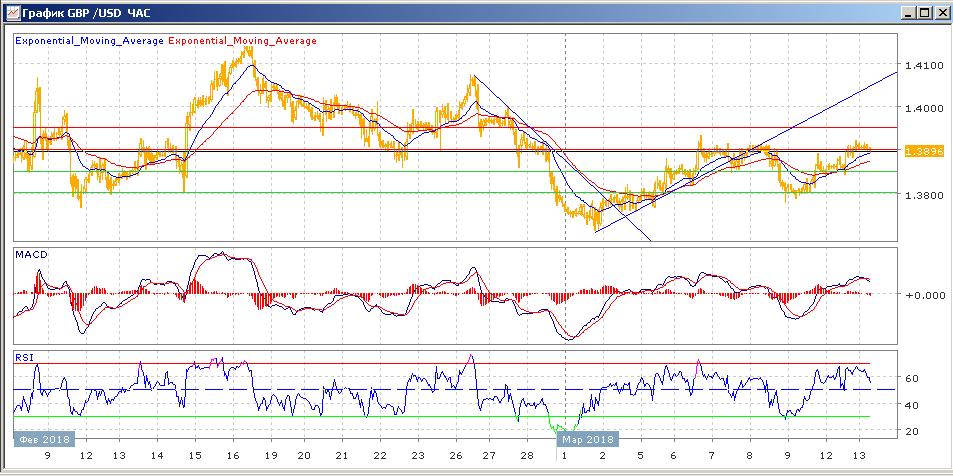
Task: Click the 1.4000 price axis label
Action: tap(921, 108)
